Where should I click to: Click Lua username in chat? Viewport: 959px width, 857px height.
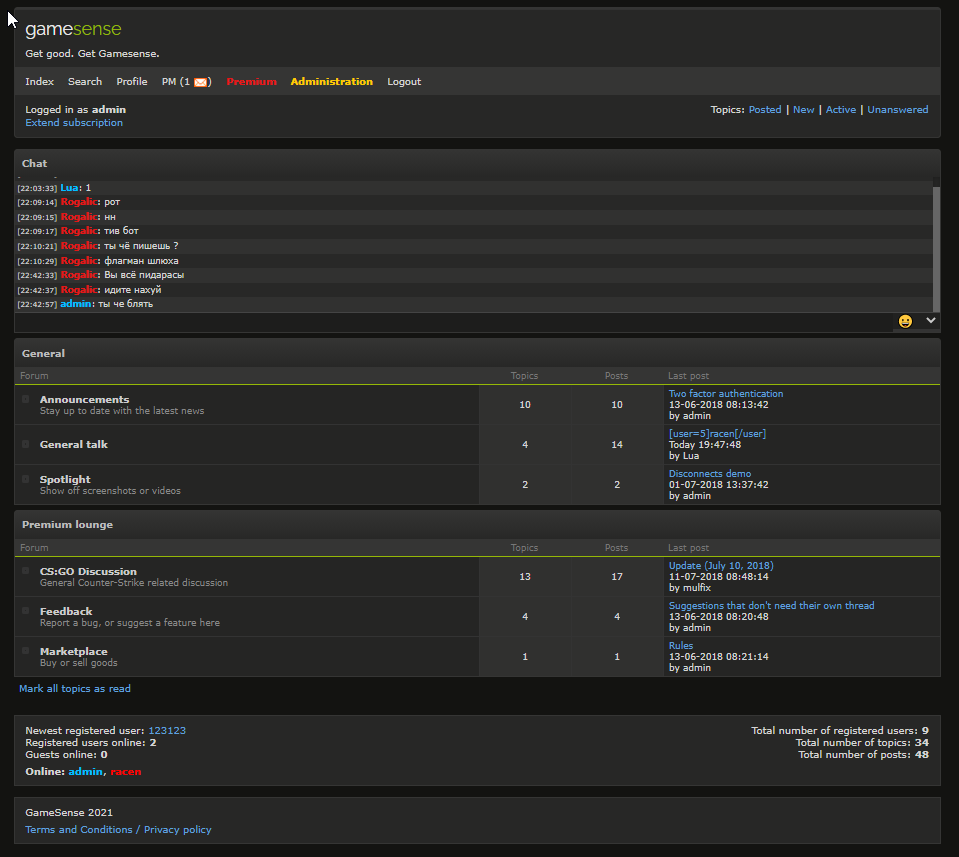coord(69,188)
